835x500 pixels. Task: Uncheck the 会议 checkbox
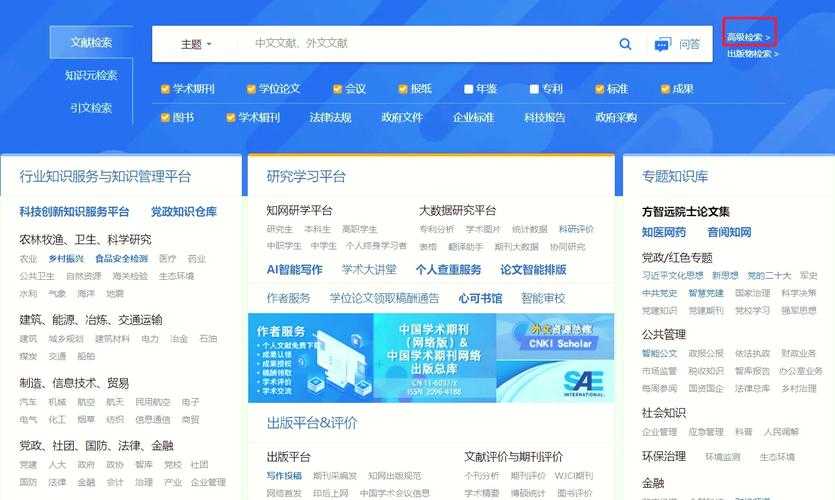[337, 89]
